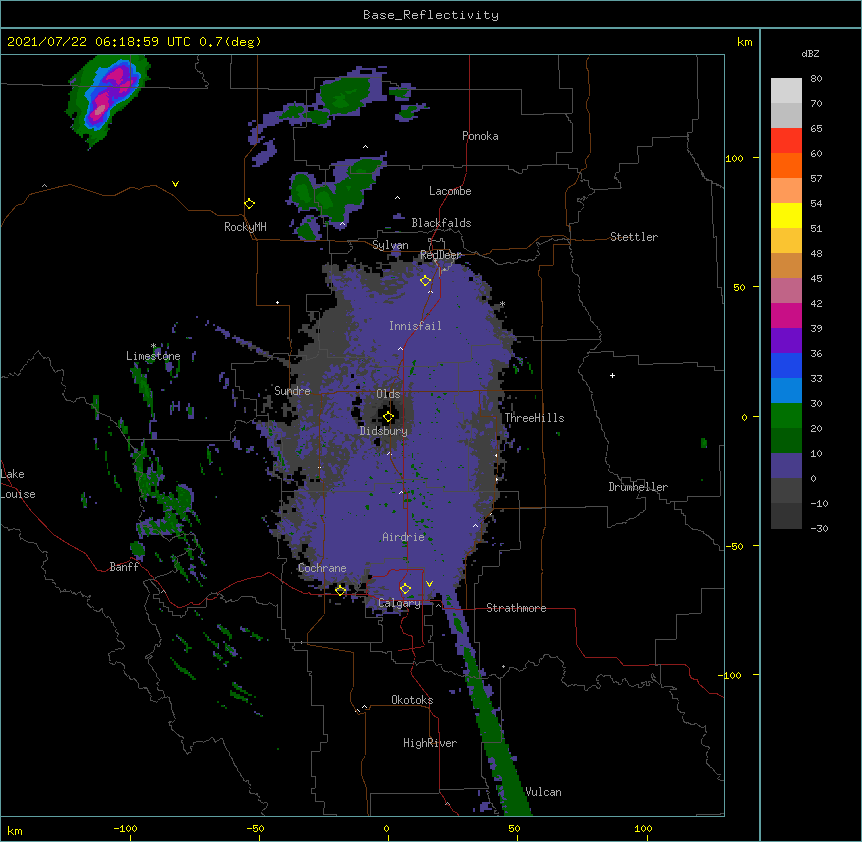Select the Drumheller town label
This screenshot has height=842, width=862.
point(638,487)
